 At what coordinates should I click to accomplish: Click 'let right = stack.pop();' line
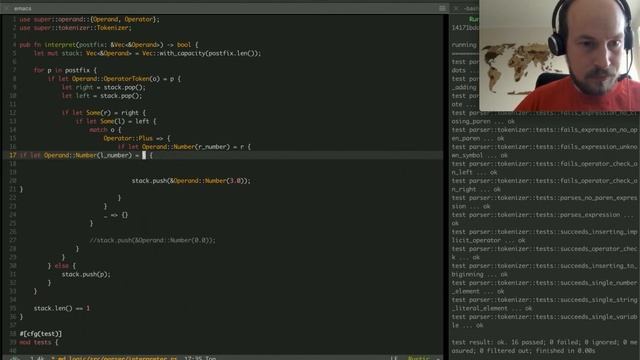pyautogui.click(x=104, y=87)
